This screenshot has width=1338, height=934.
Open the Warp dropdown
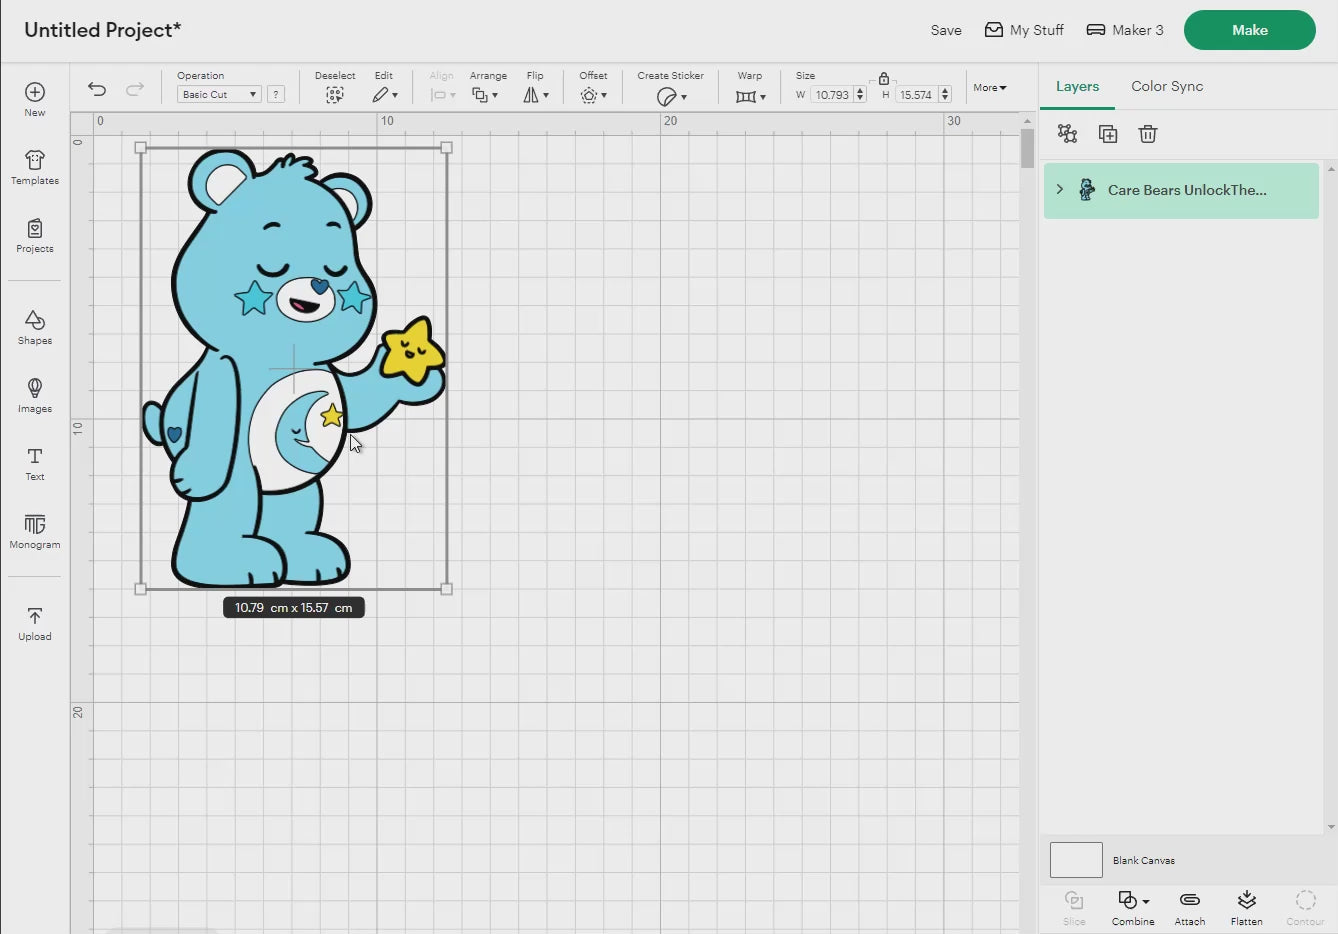coord(750,96)
